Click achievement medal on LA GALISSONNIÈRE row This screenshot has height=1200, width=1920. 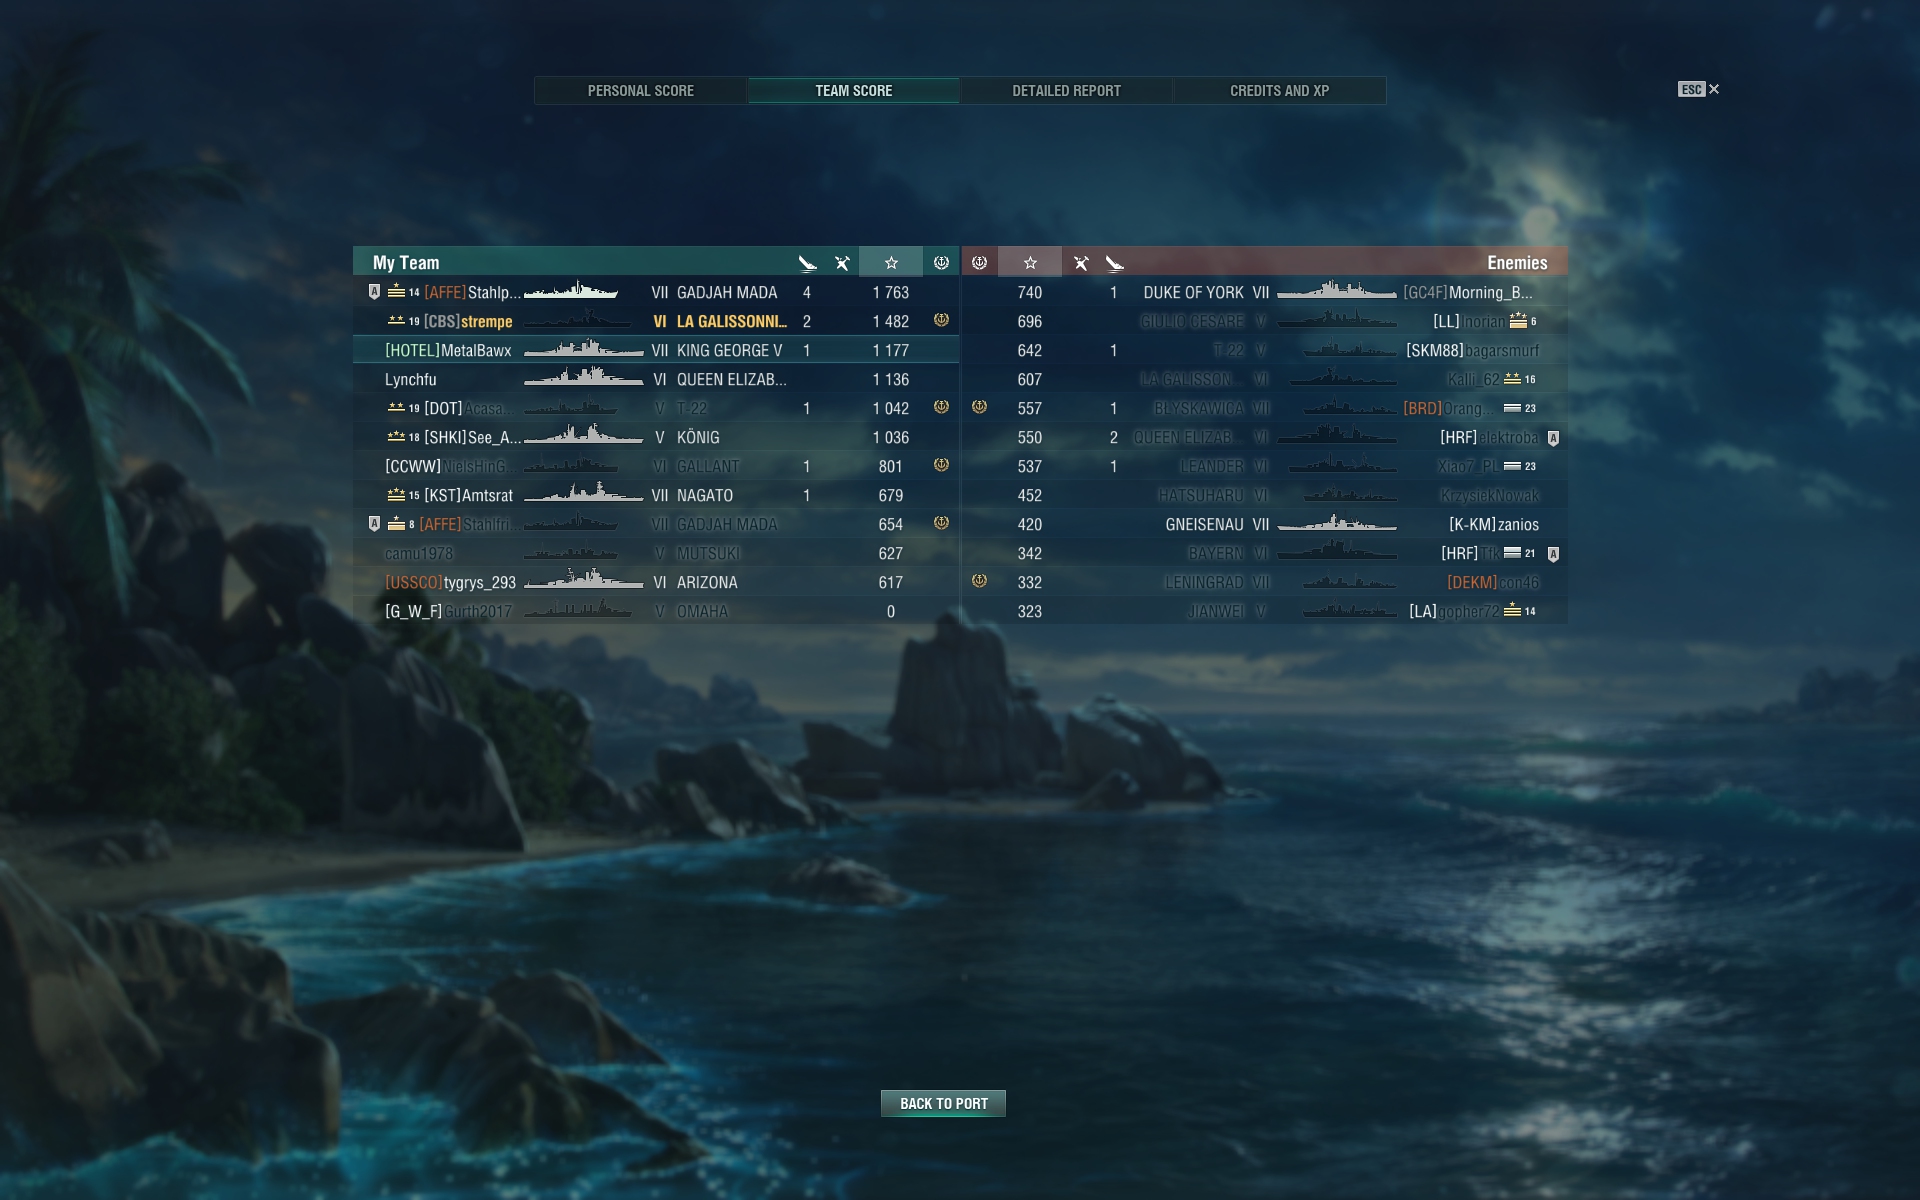click(941, 321)
